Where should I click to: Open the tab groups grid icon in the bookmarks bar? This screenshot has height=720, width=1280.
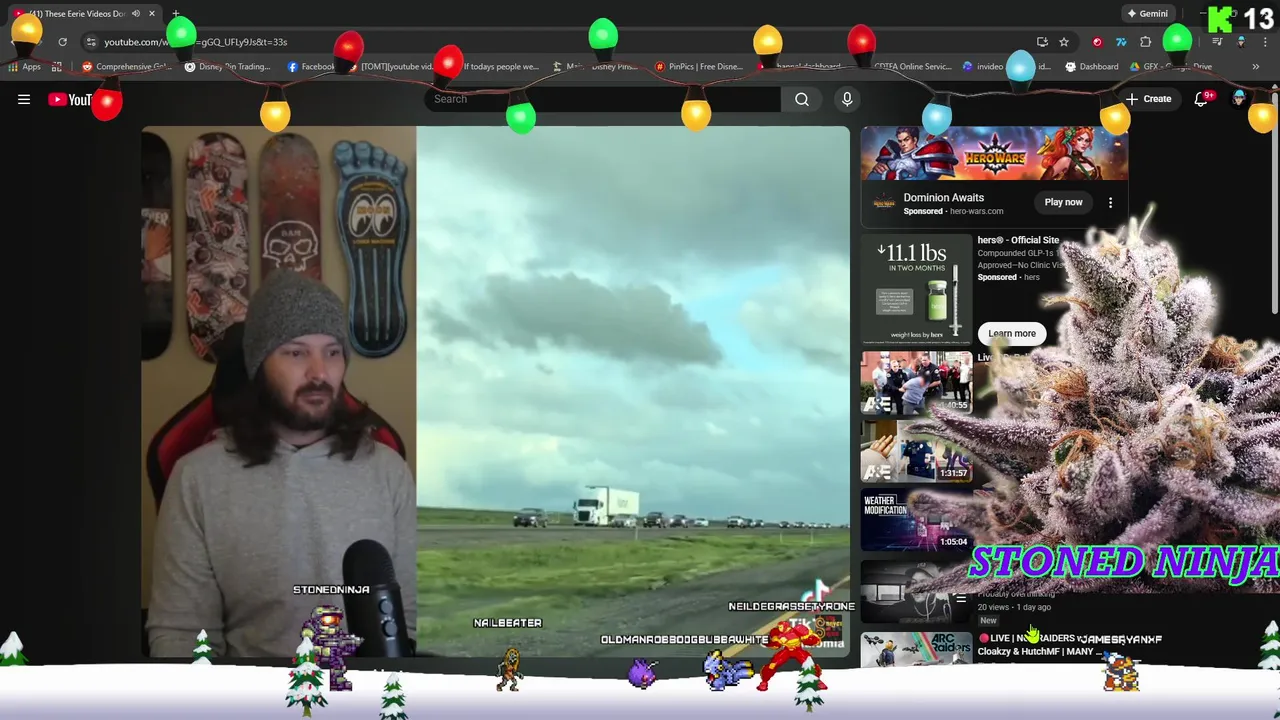(57, 67)
